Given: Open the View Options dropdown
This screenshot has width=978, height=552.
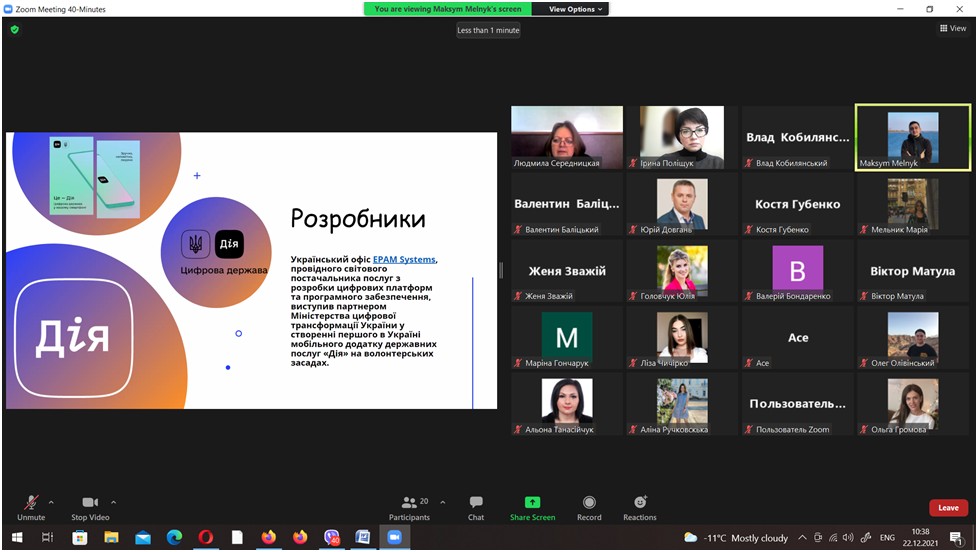Looking at the screenshot, I should click(576, 9).
